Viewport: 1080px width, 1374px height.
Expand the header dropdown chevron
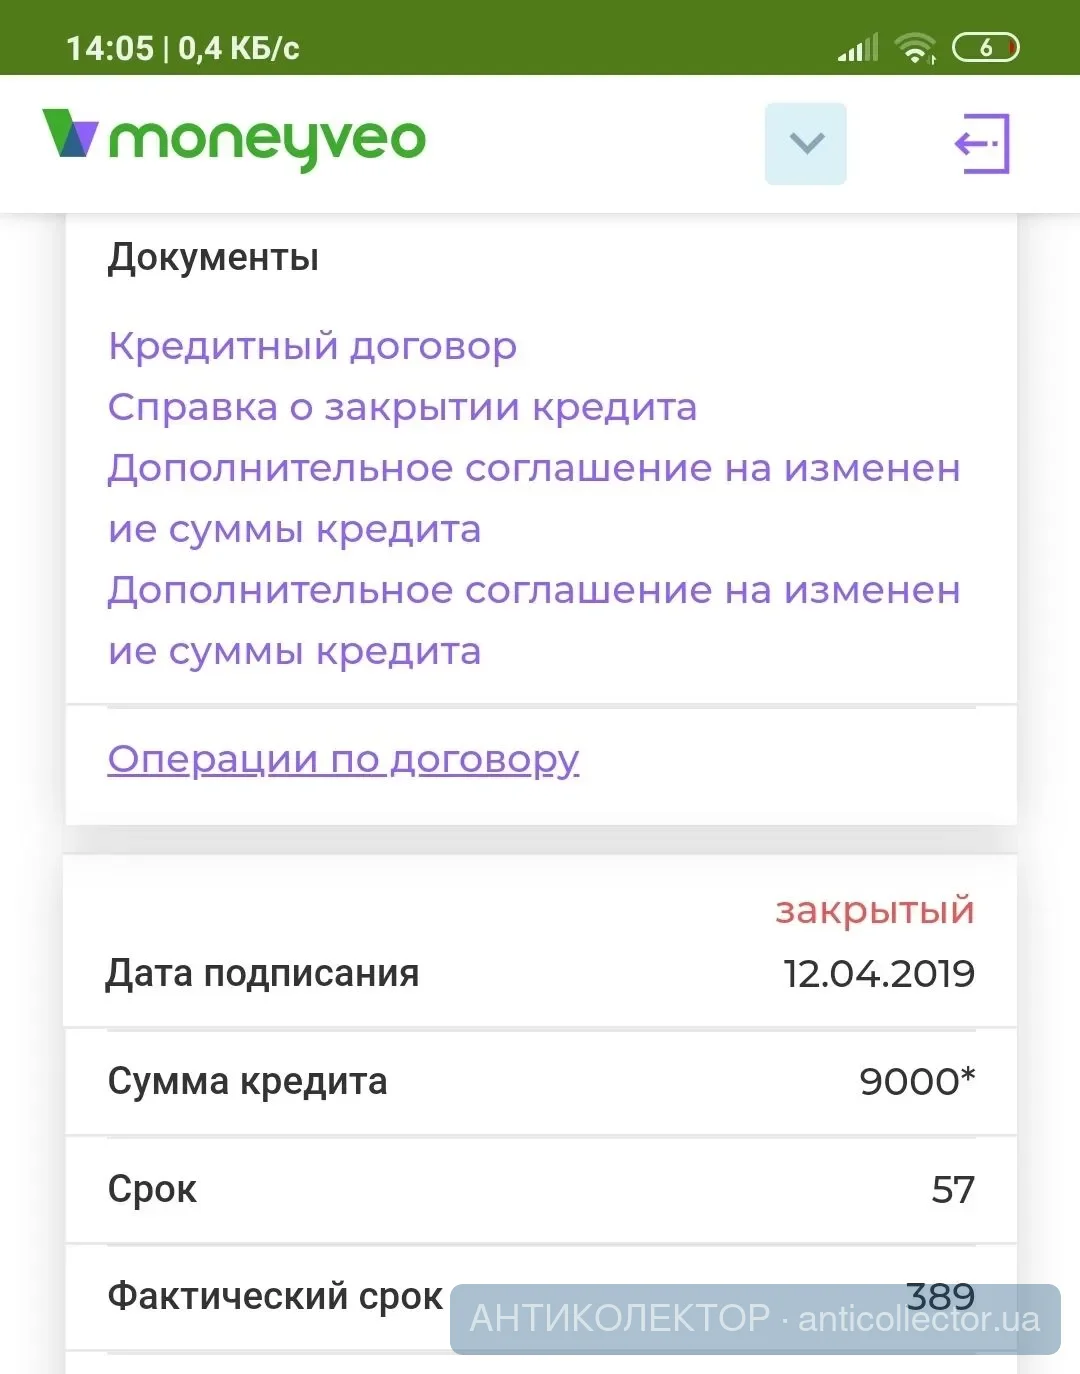point(805,144)
